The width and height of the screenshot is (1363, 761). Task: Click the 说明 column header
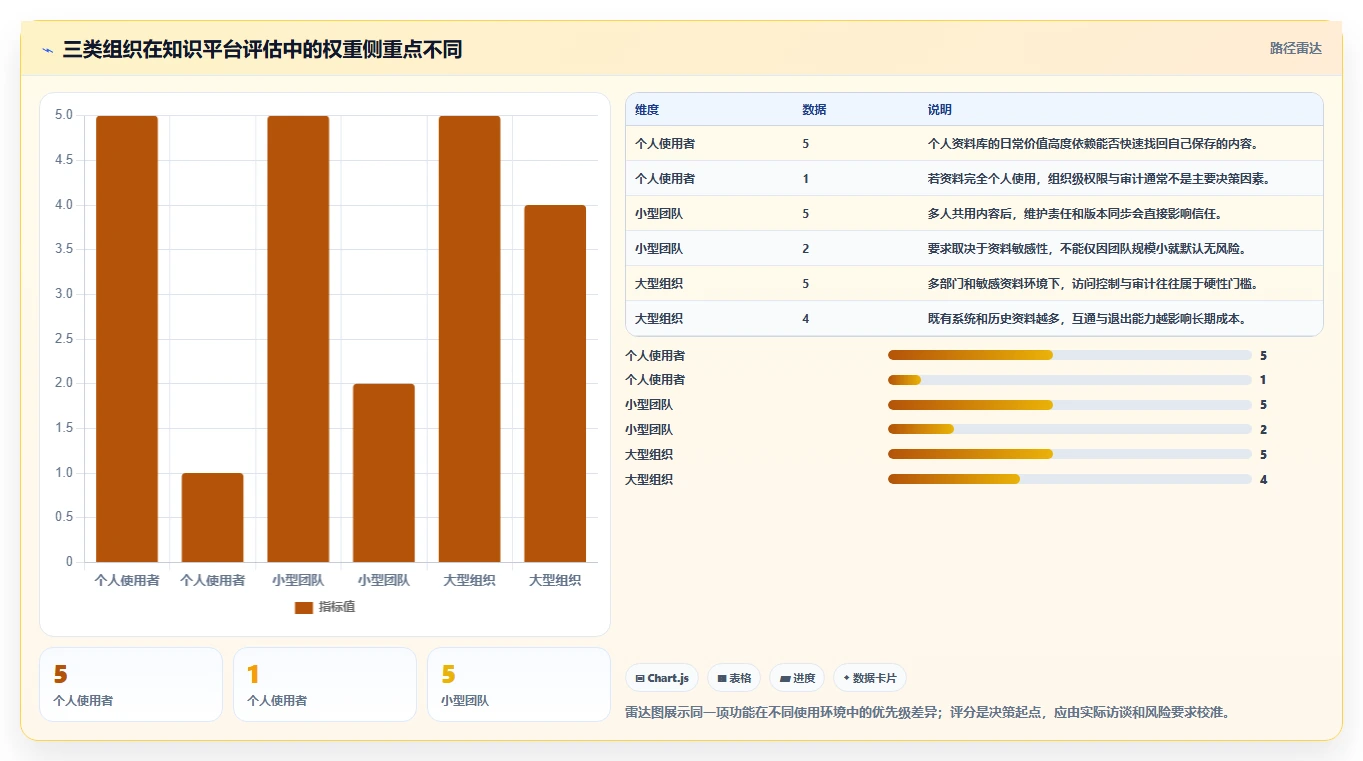pos(940,110)
